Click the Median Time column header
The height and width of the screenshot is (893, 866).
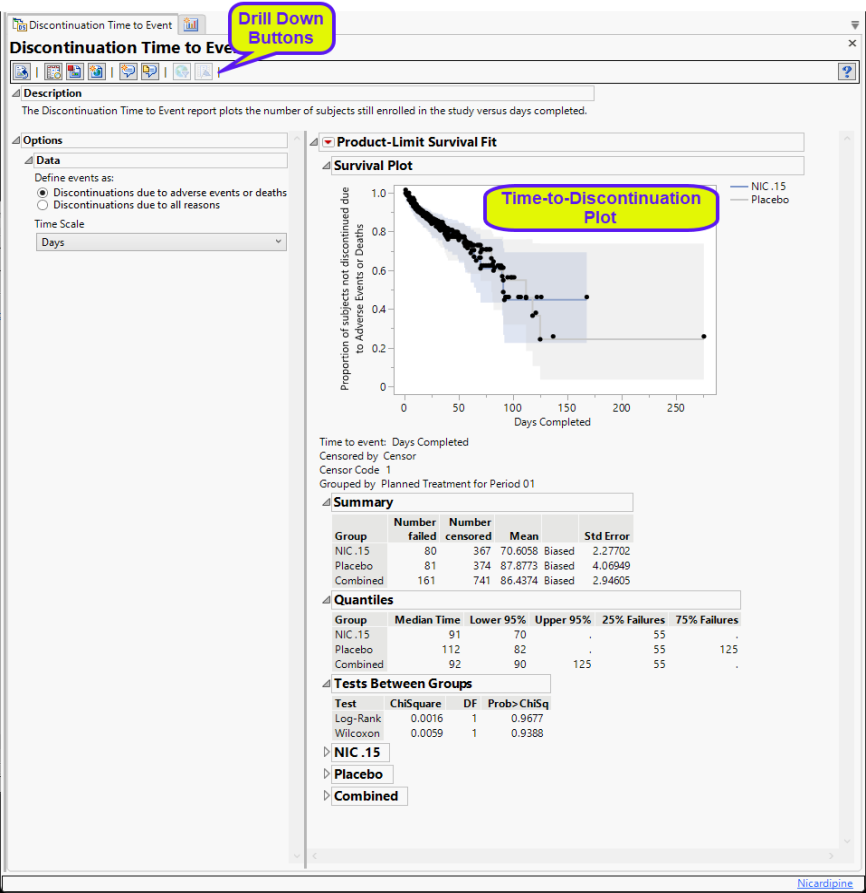coord(427,620)
